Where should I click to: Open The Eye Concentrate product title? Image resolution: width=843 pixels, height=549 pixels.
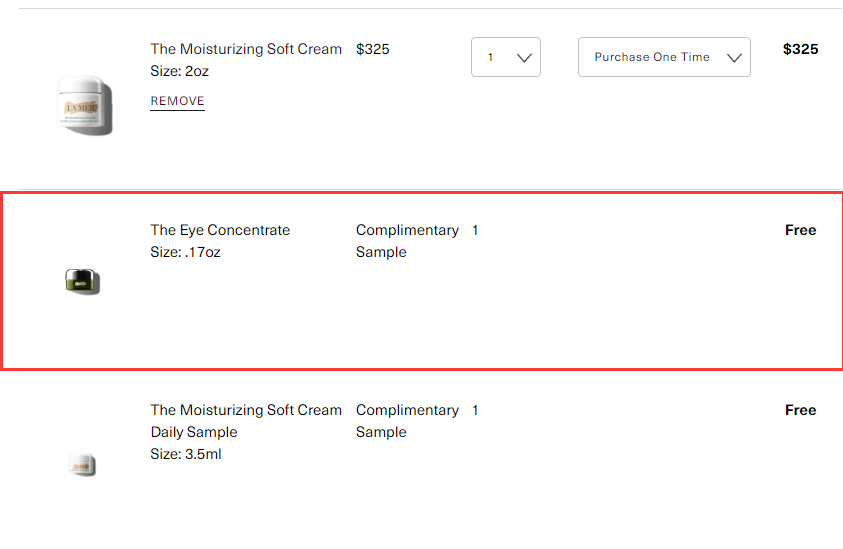(x=220, y=230)
